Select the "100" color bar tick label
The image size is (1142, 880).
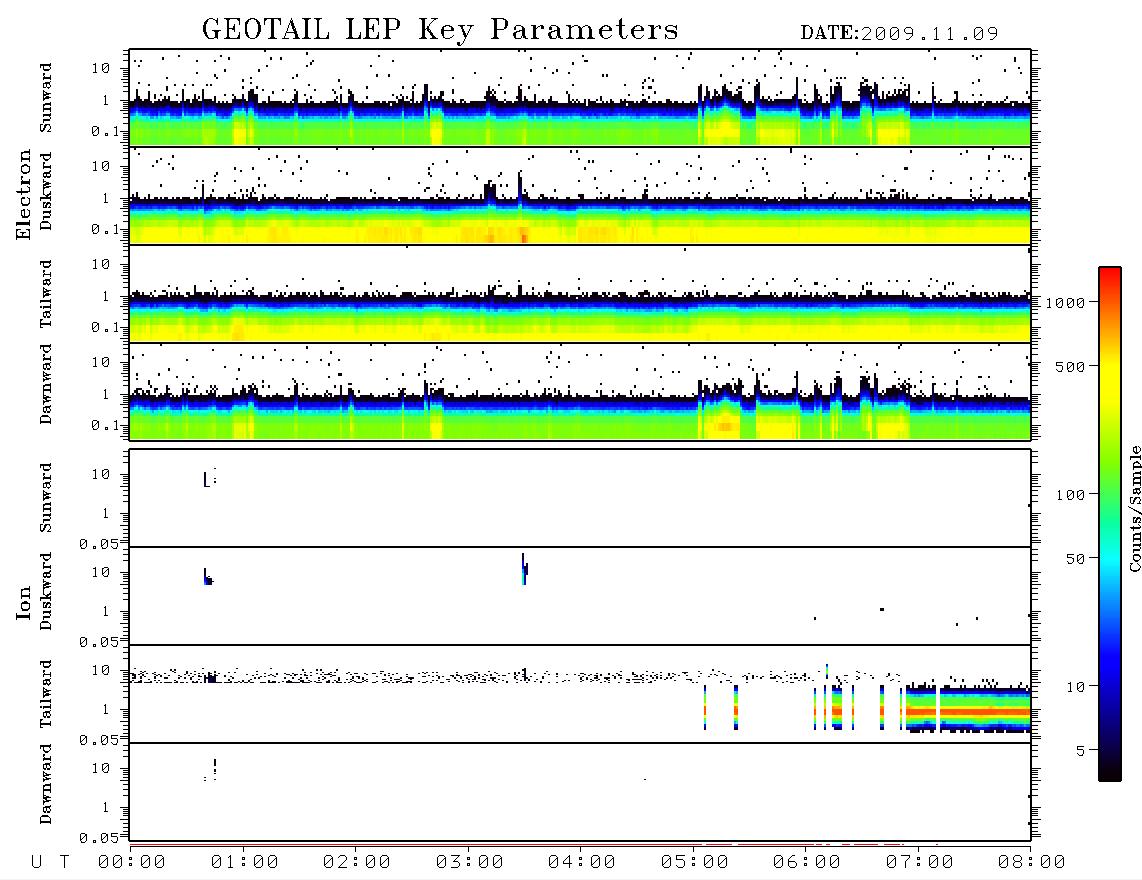point(1070,495)
